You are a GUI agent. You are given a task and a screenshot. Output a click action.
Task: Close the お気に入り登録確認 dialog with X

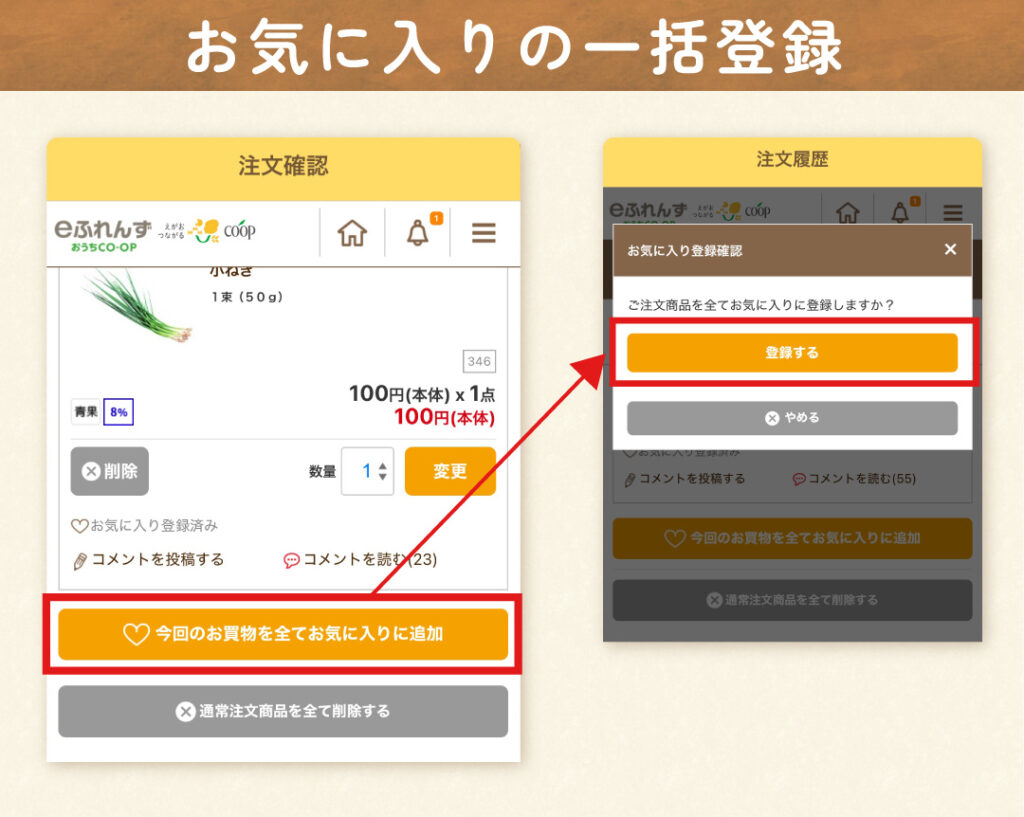point(950,249)
